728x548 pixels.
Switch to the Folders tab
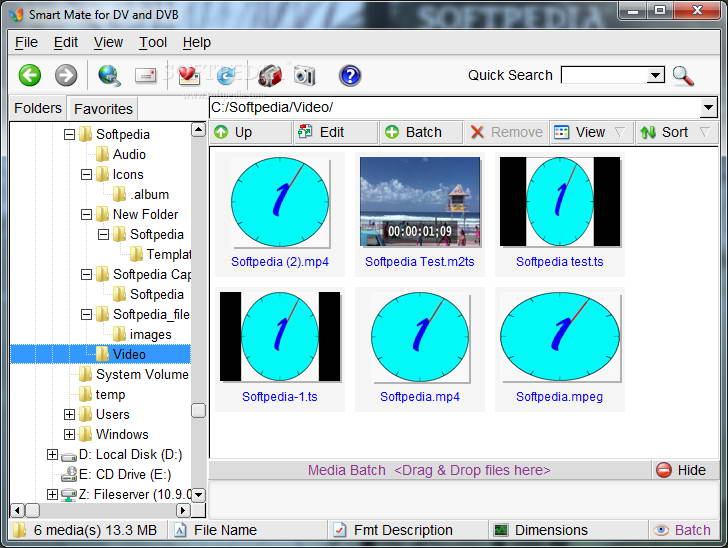click(x=38, y=108)
